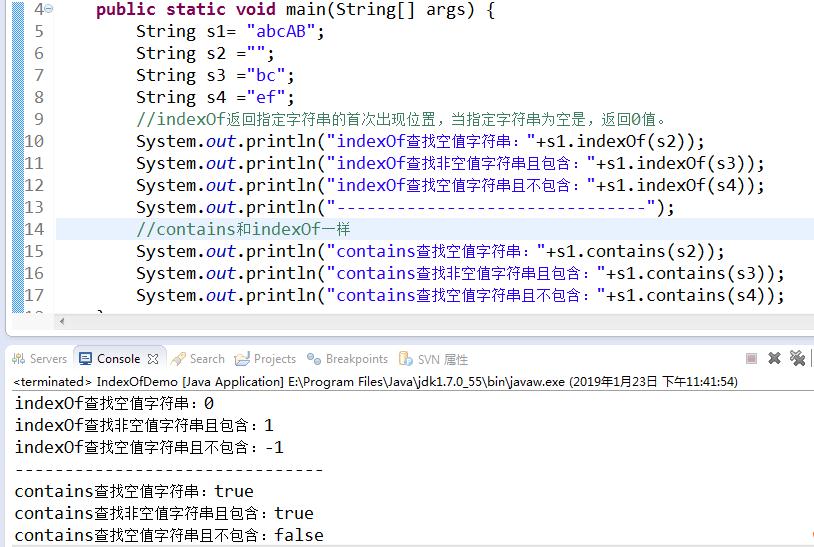Click s1.indexOf(s2) on line 10
Image resolution: width=814 pixels, height=547 pixels.
tap(615, 141)
